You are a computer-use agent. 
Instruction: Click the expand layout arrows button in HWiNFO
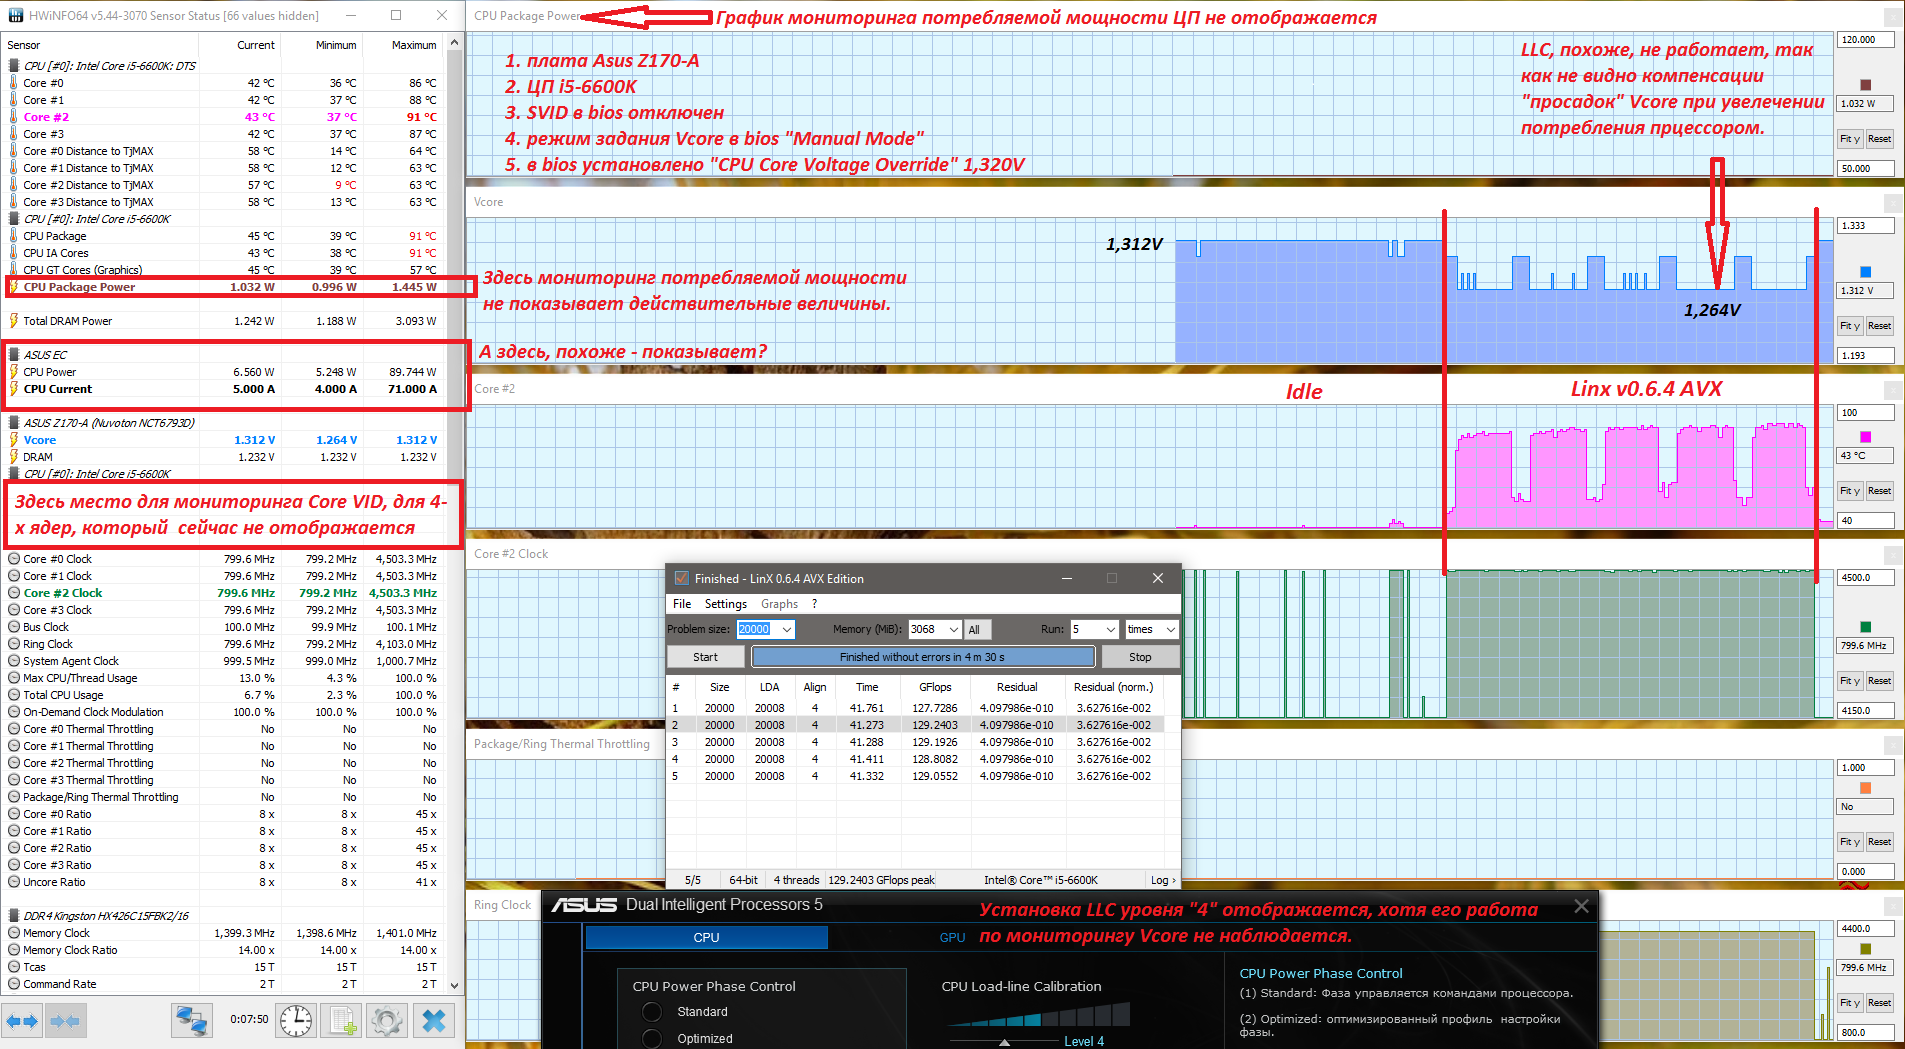(22, 1021)
